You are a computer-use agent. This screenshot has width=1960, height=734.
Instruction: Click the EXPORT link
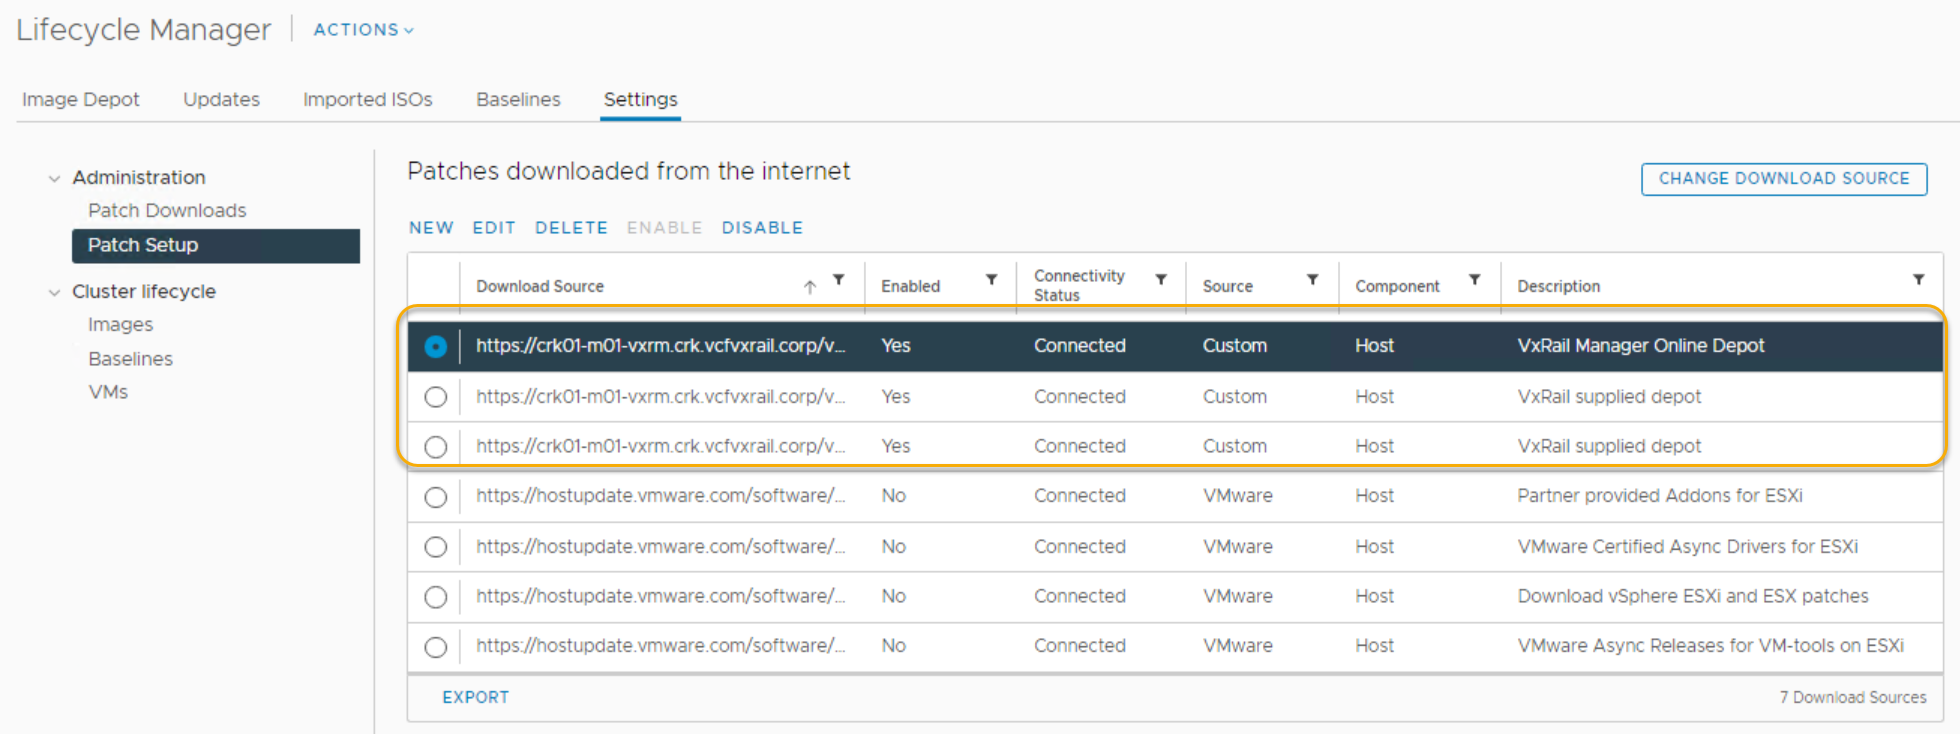tap(475, 697)
